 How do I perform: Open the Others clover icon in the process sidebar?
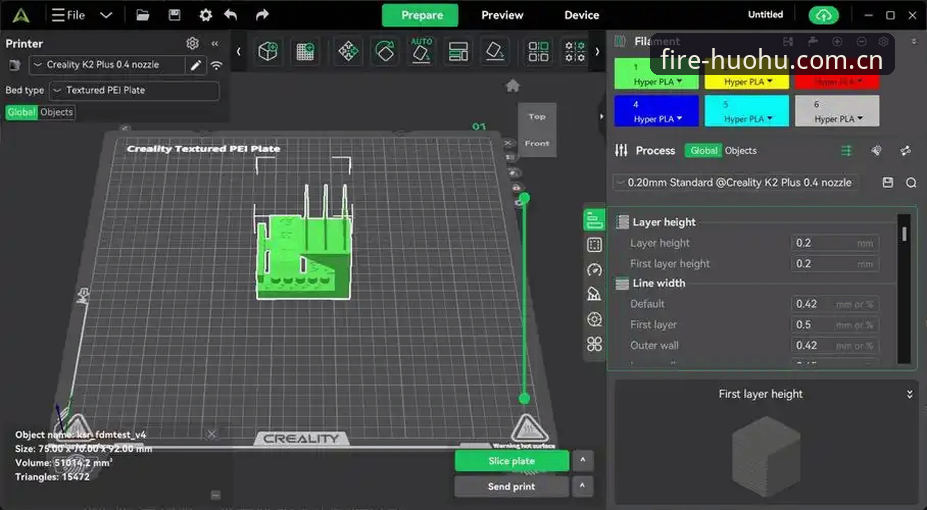(x=594, y=343)
